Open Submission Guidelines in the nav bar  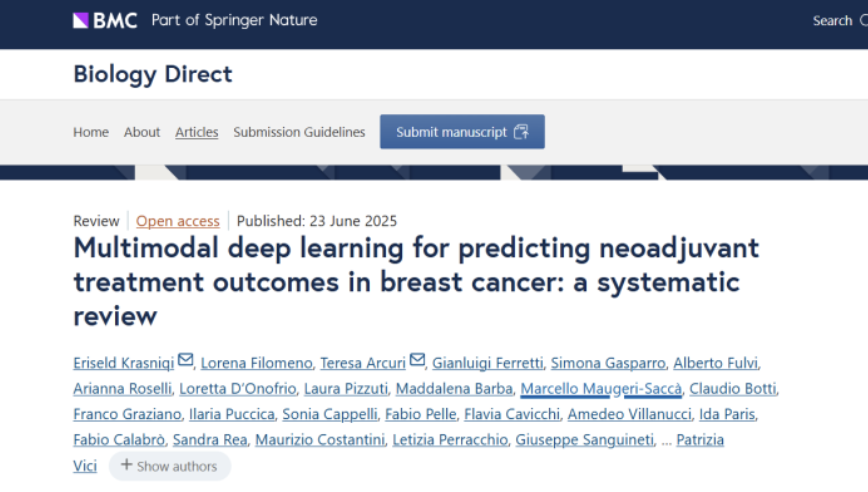point(299,132)
